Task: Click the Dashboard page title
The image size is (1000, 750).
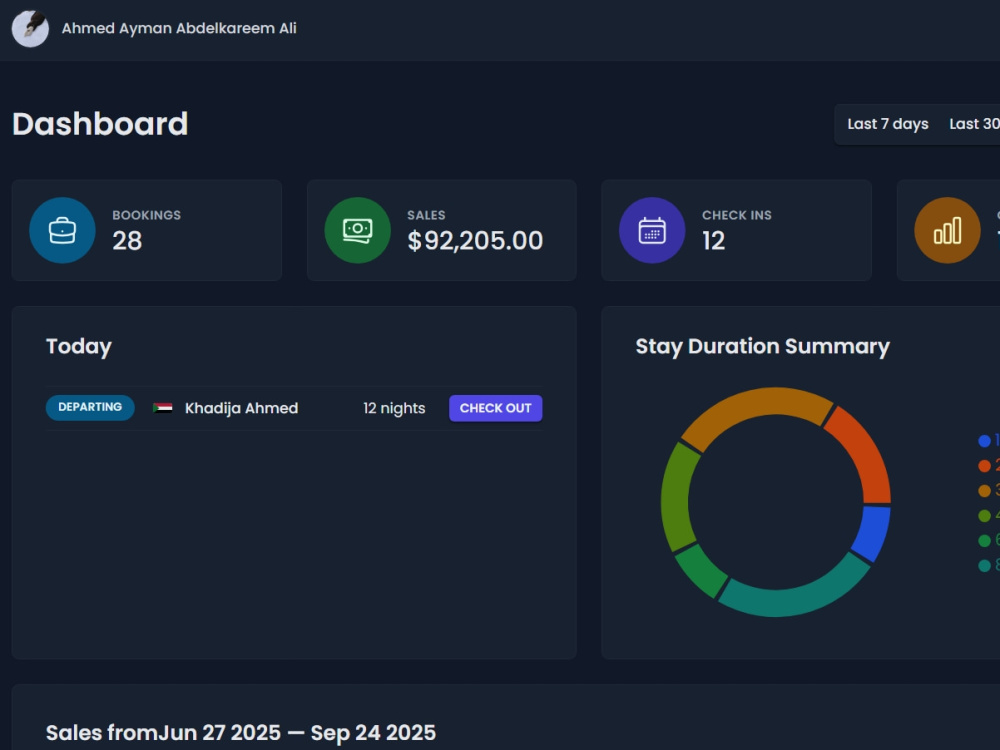Action: click(x=100, y=124)
